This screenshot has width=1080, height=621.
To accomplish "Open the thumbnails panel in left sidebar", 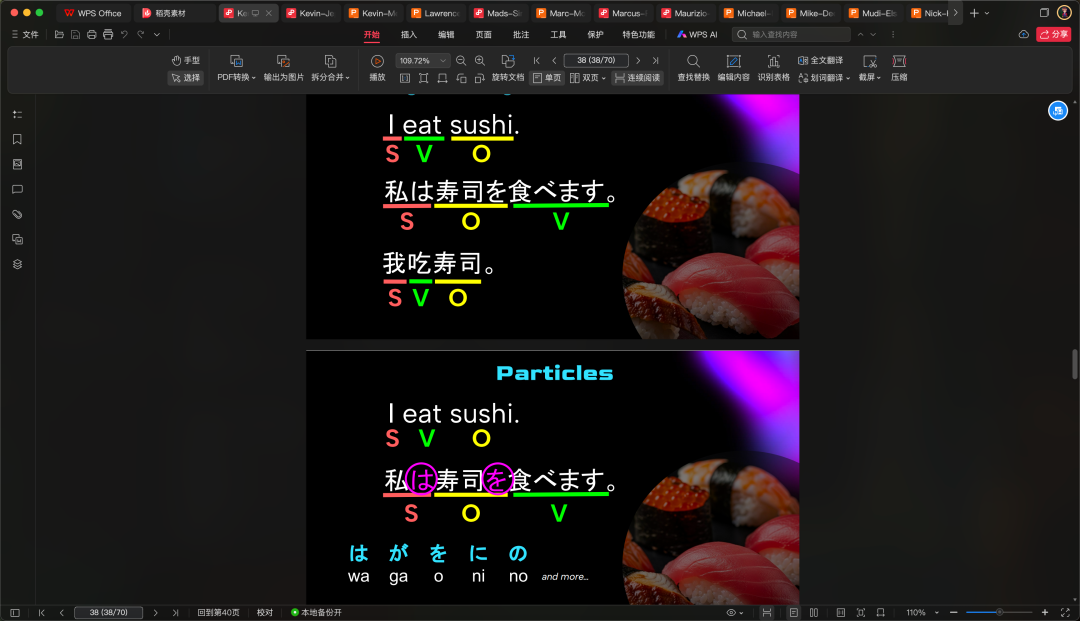I will point(17,165).
